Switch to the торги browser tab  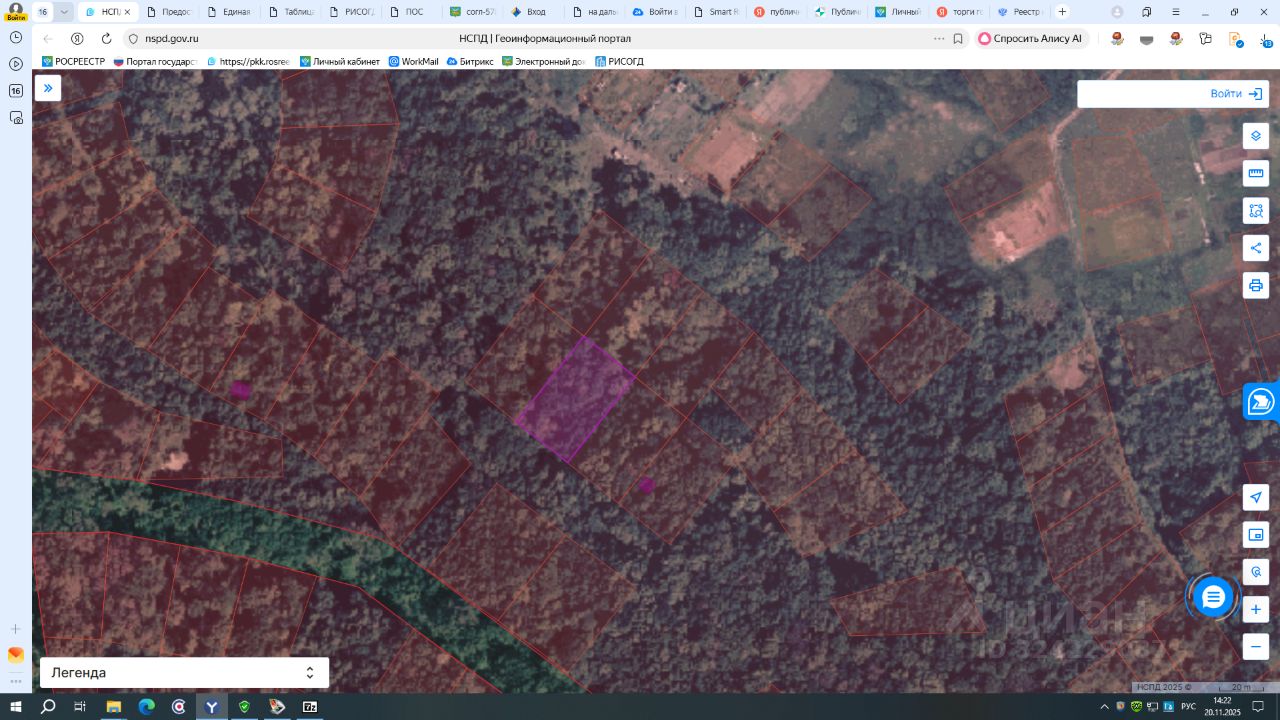click(960, 12)
